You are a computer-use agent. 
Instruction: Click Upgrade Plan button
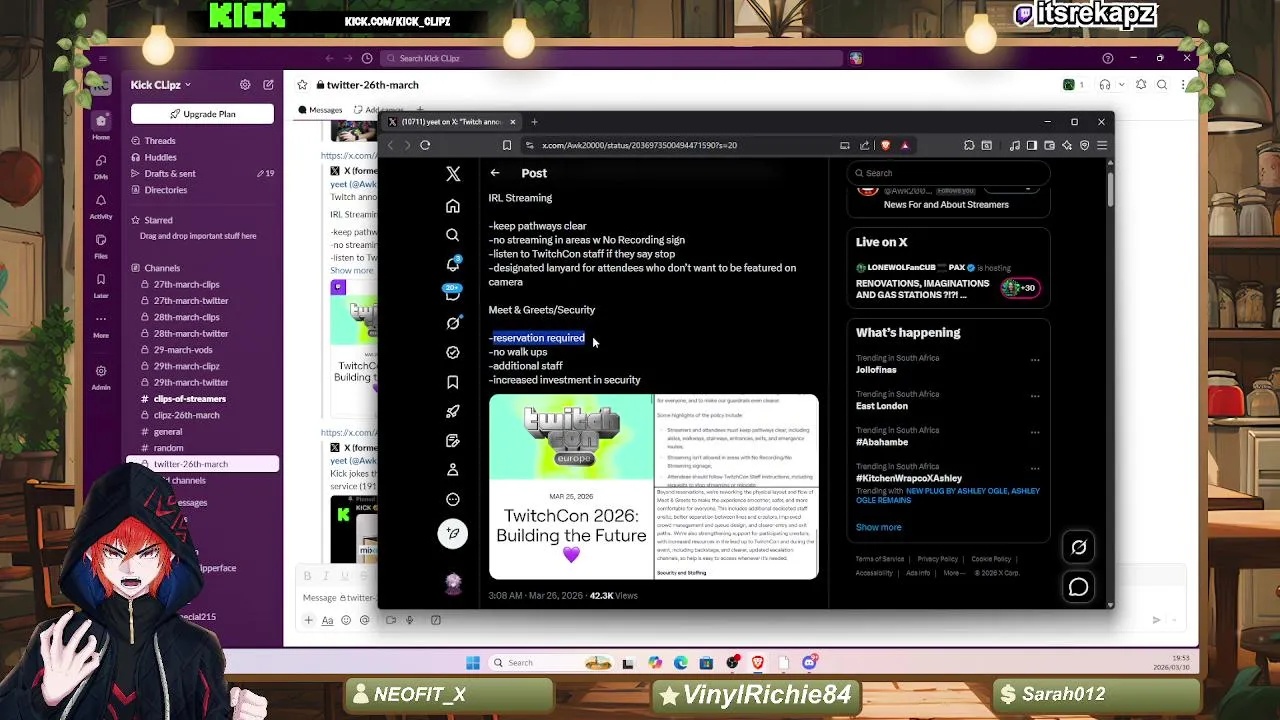coord(202,114)
